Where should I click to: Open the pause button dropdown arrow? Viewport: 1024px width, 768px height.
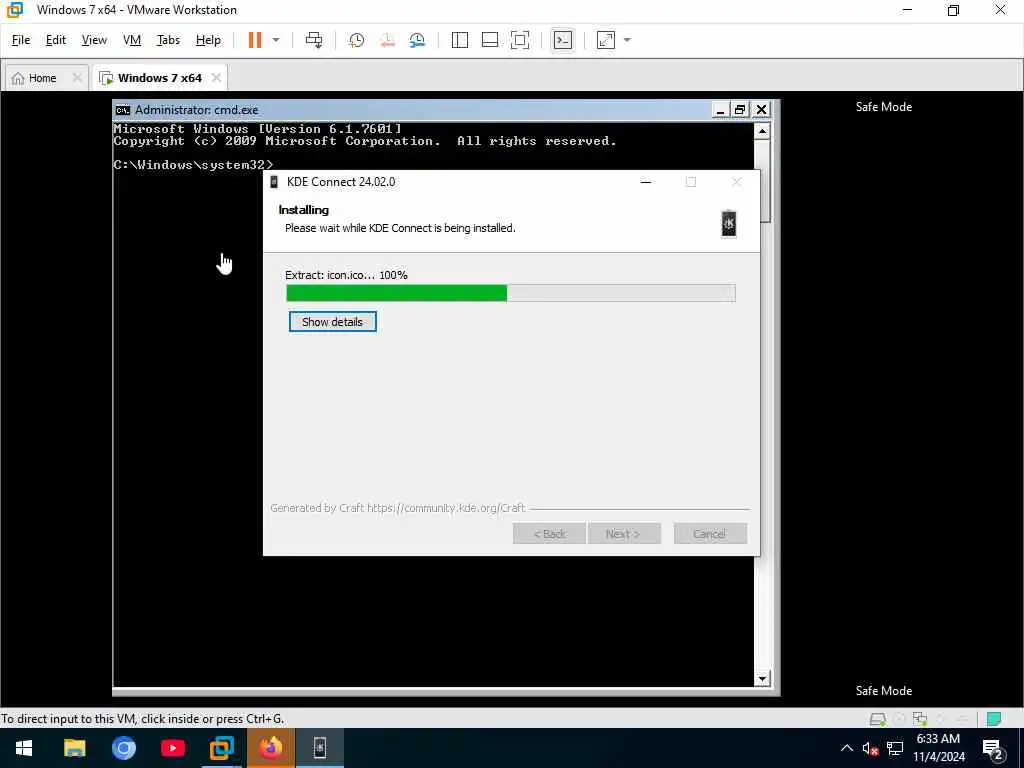(276, 40)
